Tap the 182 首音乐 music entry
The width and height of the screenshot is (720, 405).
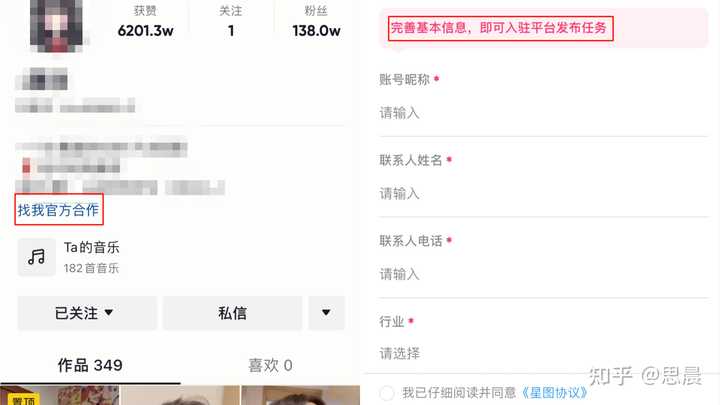[91, 268]
